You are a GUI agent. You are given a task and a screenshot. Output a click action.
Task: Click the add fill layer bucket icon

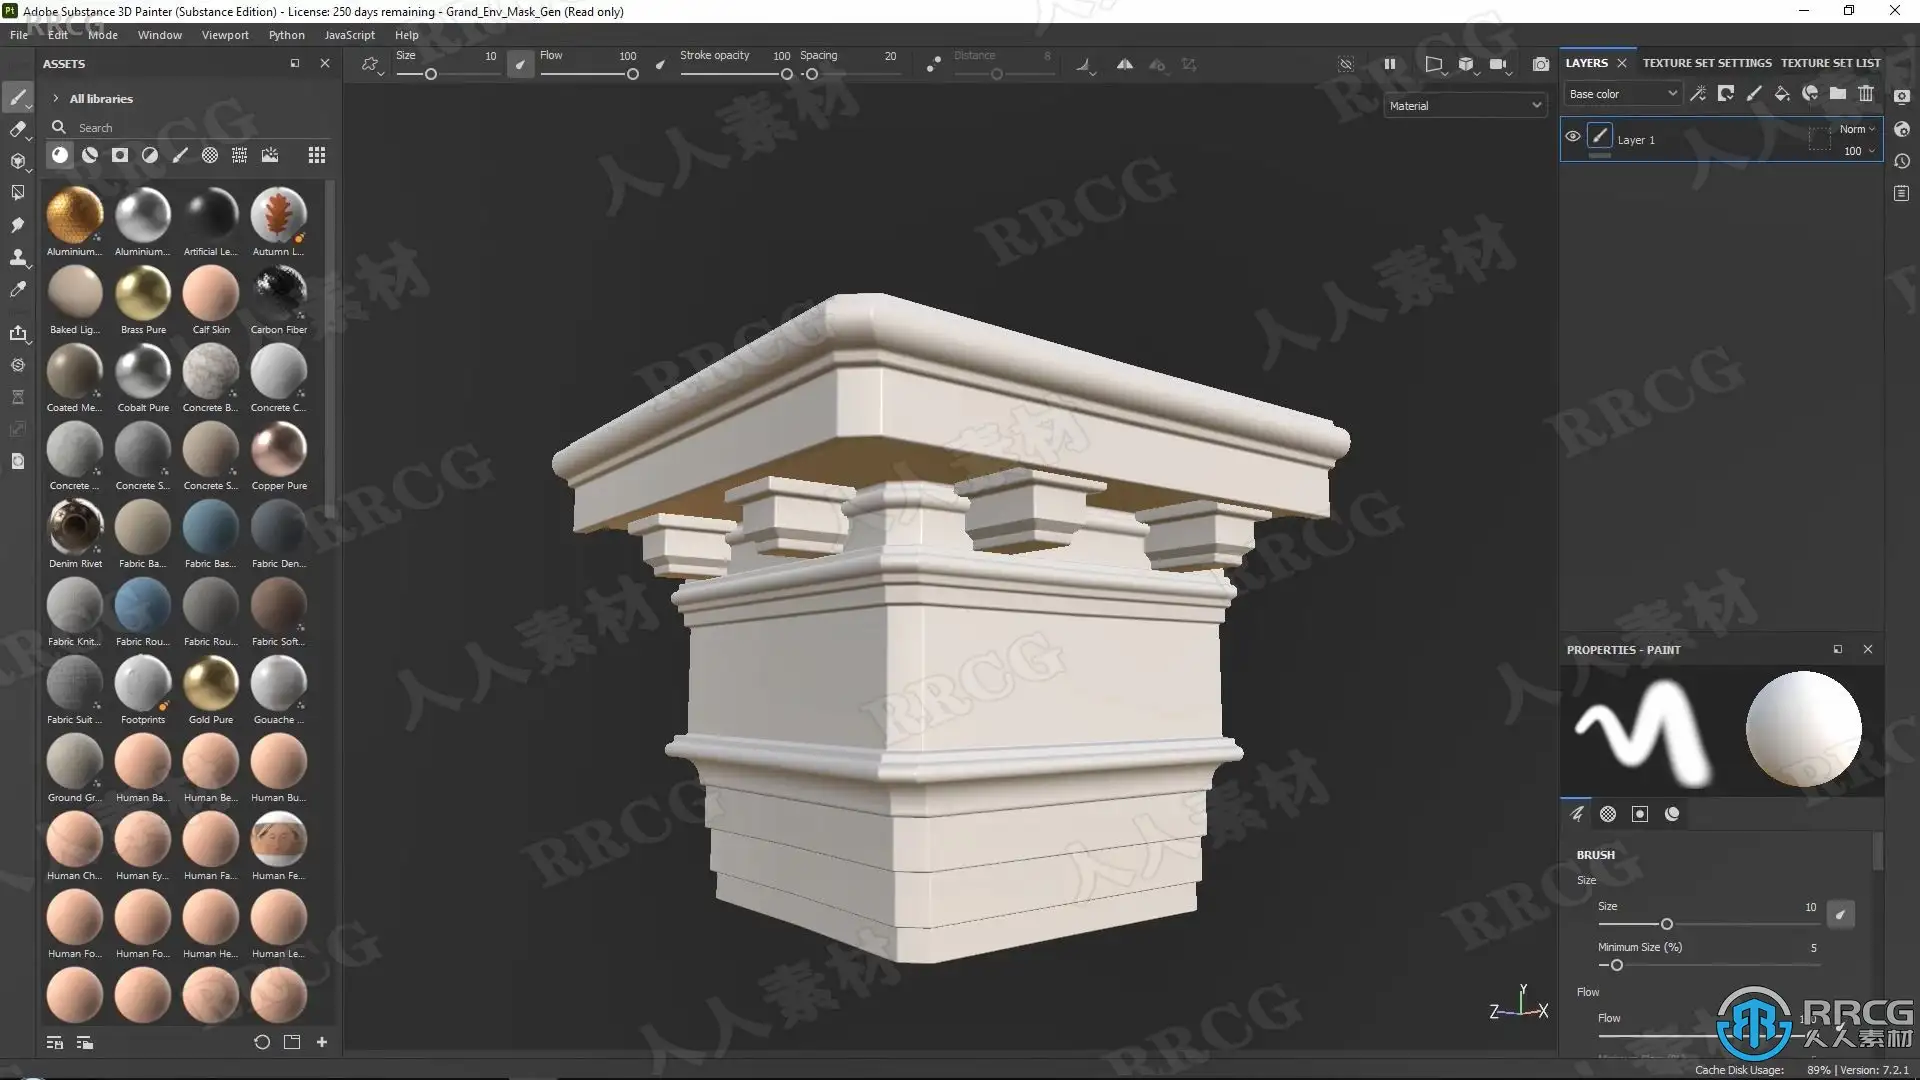pyautogui.click(x=1782, y=94)
